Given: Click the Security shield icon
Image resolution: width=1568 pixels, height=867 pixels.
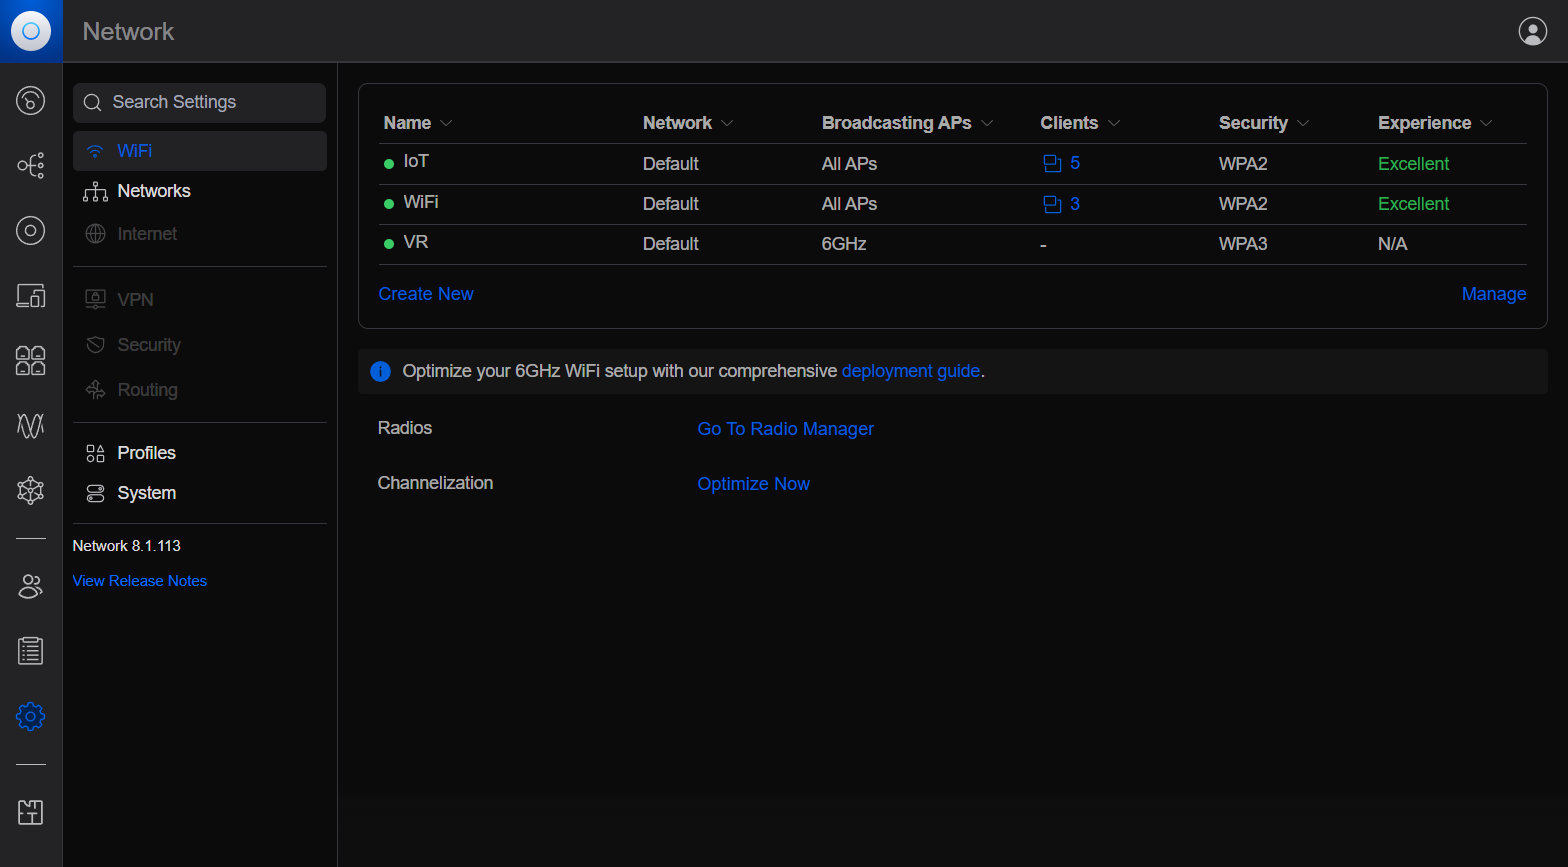Looking at the screenshot, I should (95, 345).
